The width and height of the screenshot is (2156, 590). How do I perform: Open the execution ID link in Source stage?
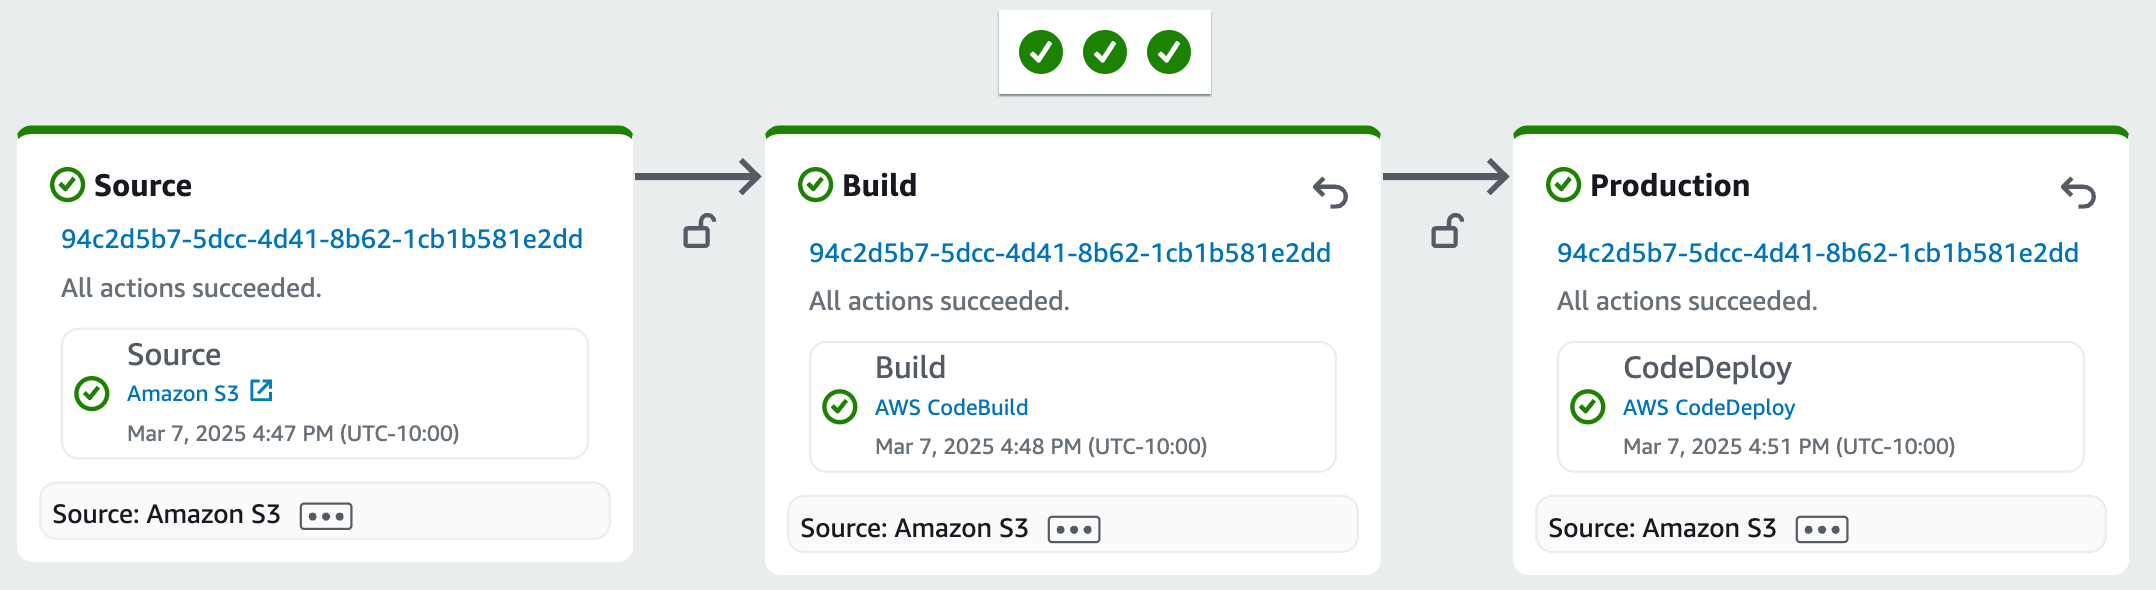(321, 239)
